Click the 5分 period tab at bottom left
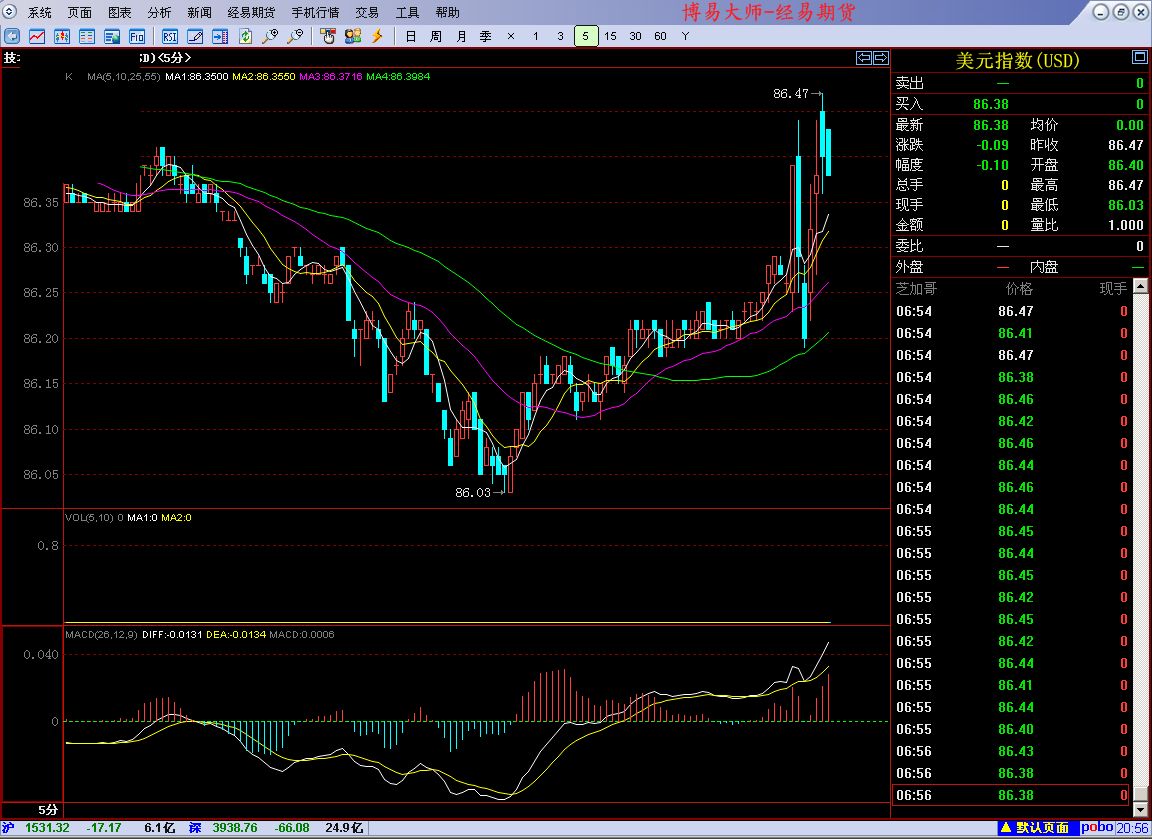This screenshot has height=839, width=1152. [48, 810]
